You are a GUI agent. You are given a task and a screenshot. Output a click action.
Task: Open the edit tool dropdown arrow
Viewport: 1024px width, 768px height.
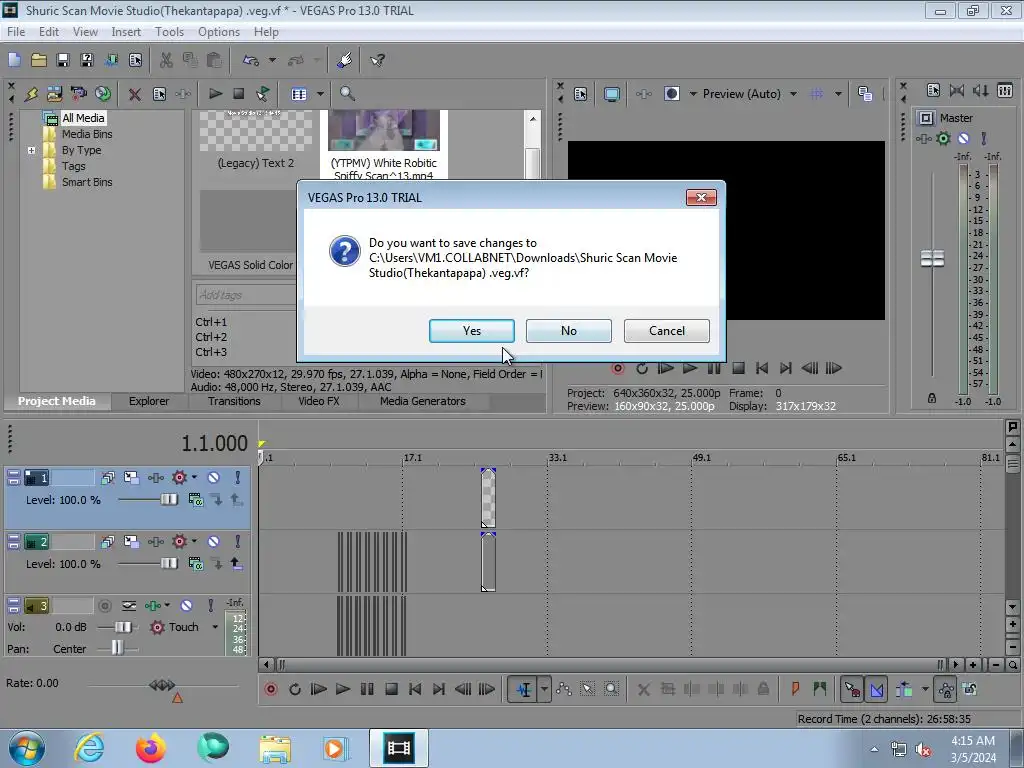(x=544, y=689)
